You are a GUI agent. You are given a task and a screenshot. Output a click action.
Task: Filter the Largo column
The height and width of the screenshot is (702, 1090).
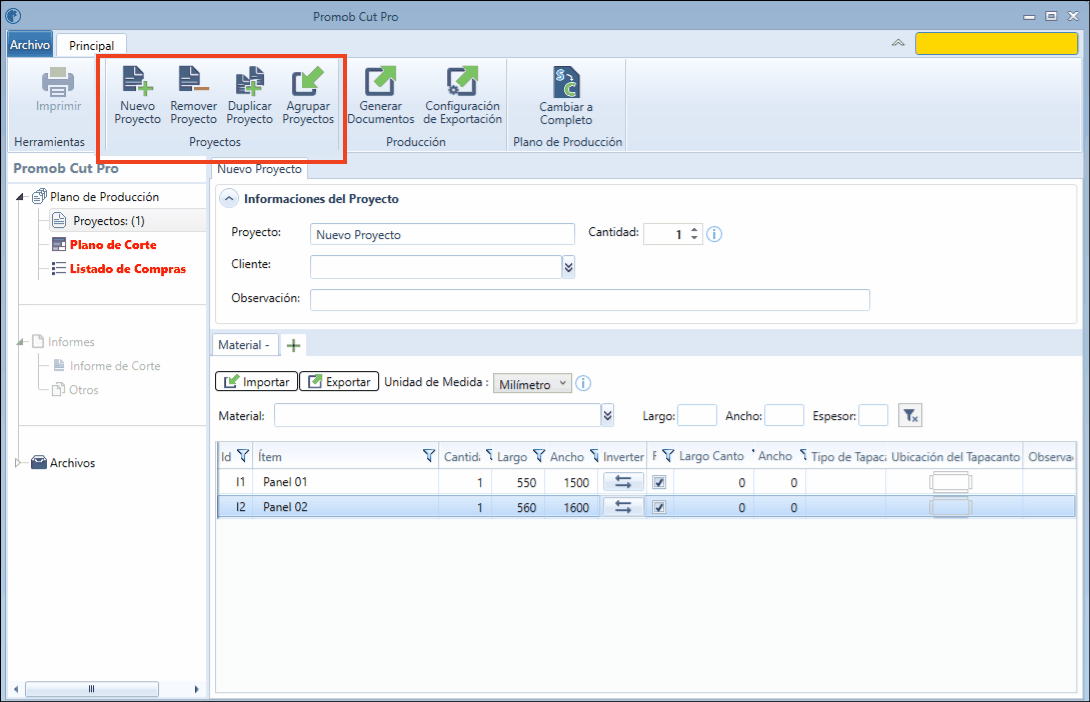click(539, 456)
